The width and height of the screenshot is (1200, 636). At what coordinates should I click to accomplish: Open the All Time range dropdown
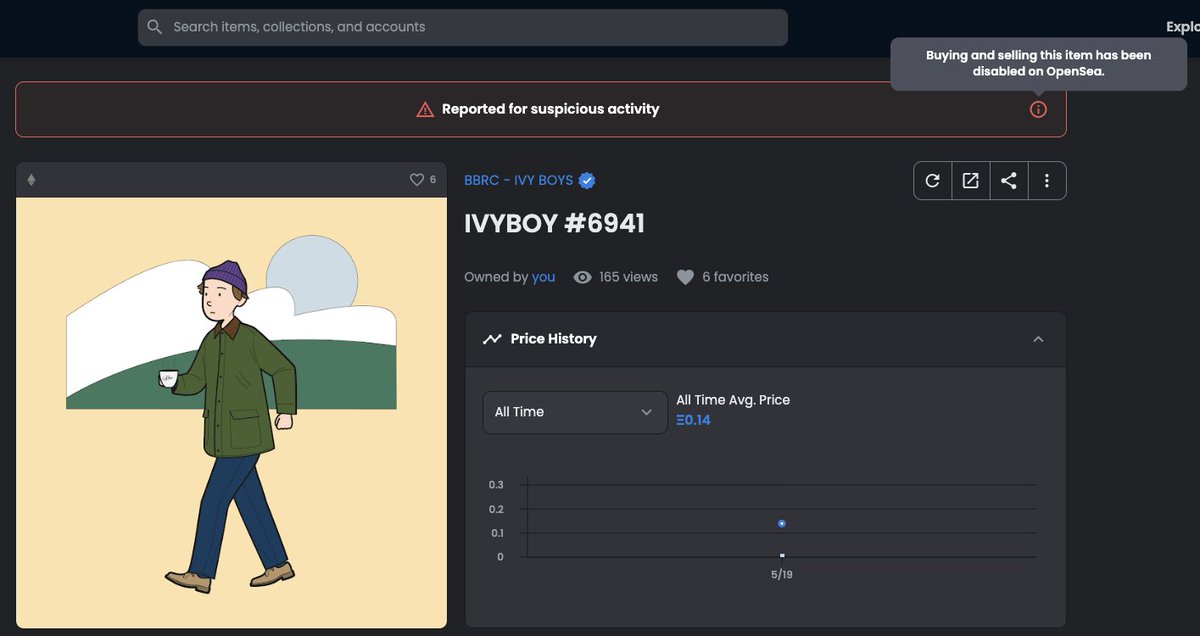pyautogui.click(x=575, y=412)
